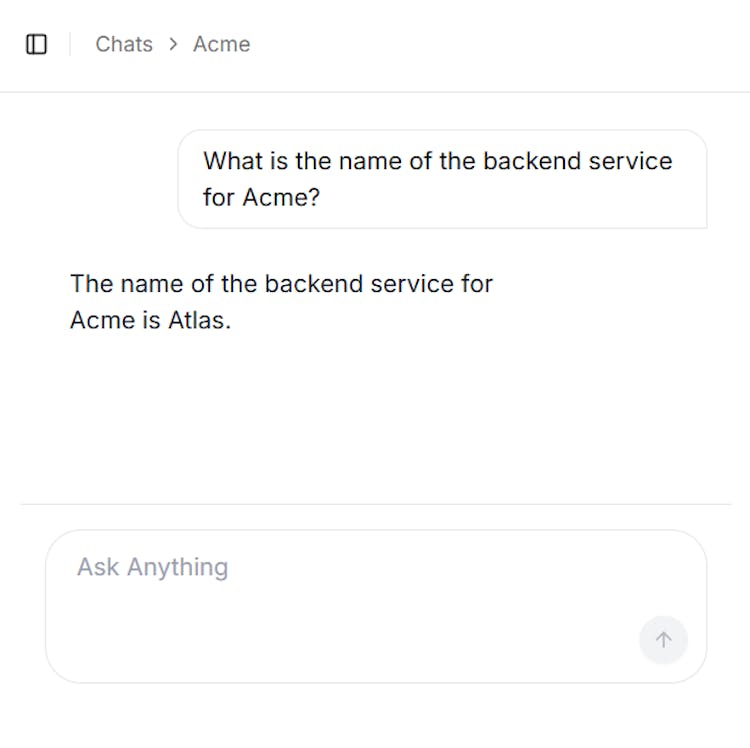
Task: Select the Acme breadcrumb item
Action: click(221, 44)
